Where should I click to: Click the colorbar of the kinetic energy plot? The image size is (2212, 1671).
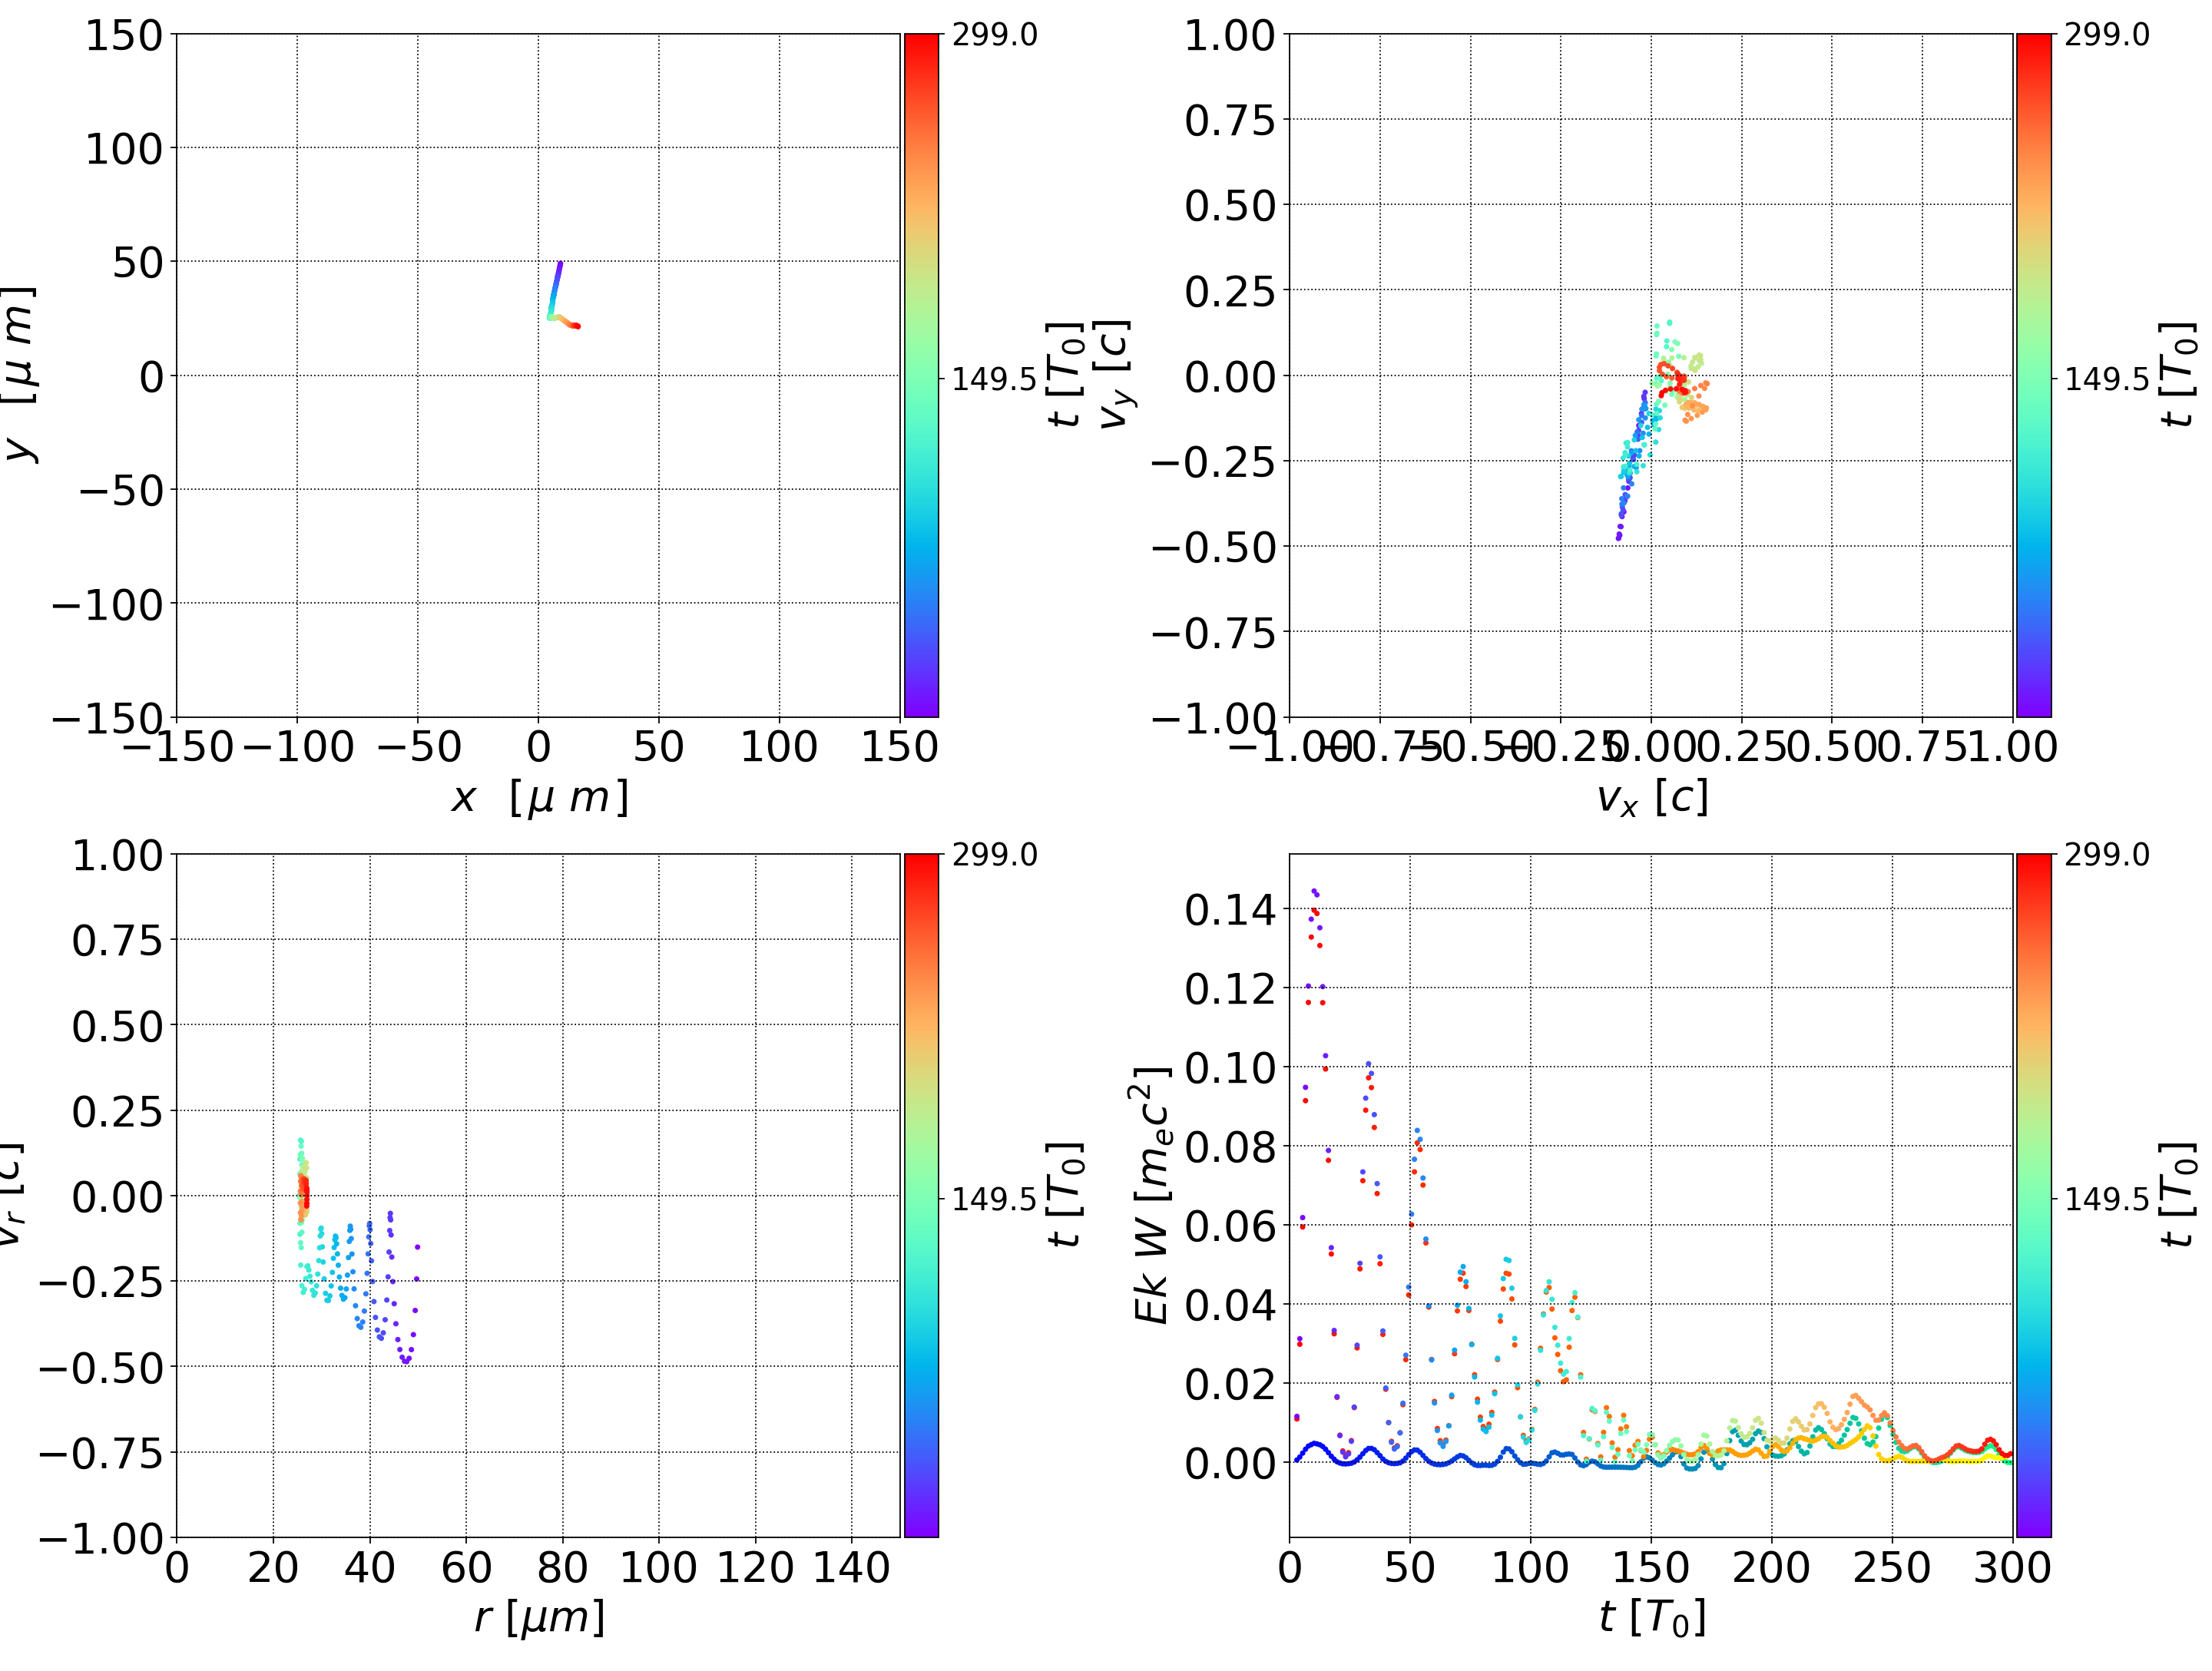(x=2033, y=1195)
